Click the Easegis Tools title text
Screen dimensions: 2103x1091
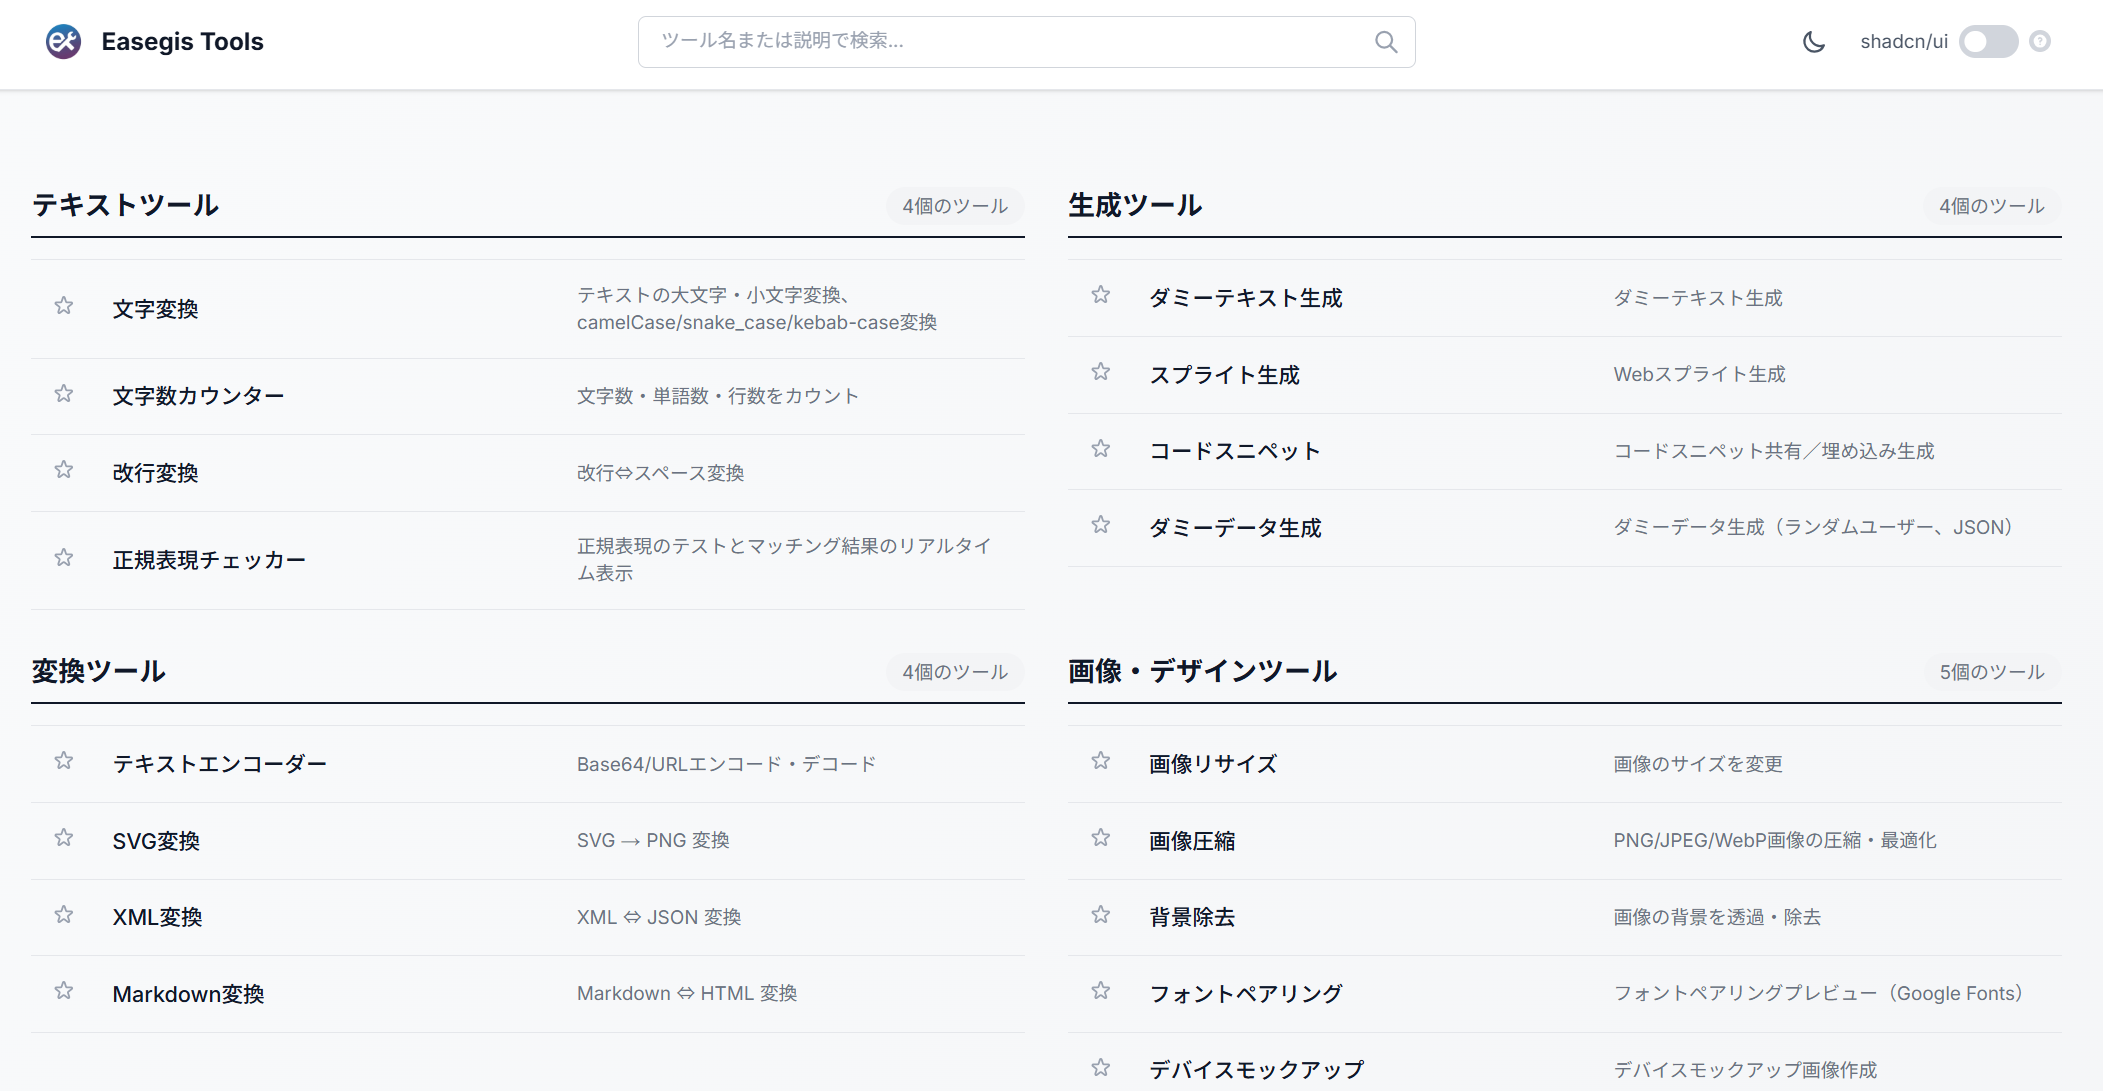pyautogui.click(x=182, y=42)
